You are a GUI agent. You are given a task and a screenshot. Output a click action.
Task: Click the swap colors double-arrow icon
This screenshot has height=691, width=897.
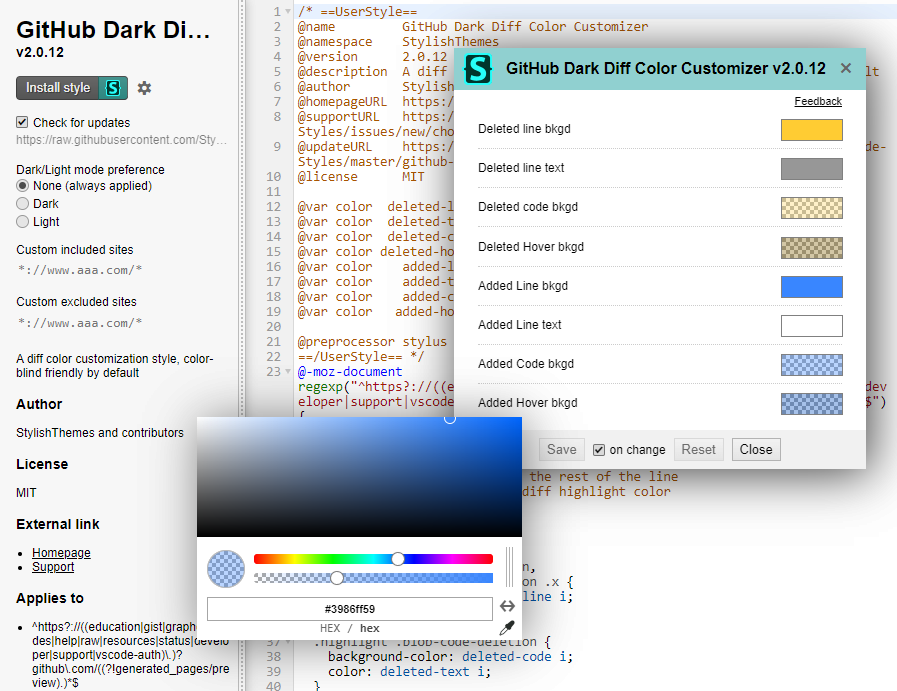click(x=507, y=606)
